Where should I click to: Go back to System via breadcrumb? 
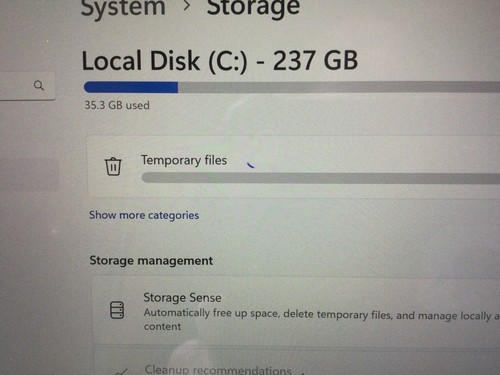[x=123, y=7]
